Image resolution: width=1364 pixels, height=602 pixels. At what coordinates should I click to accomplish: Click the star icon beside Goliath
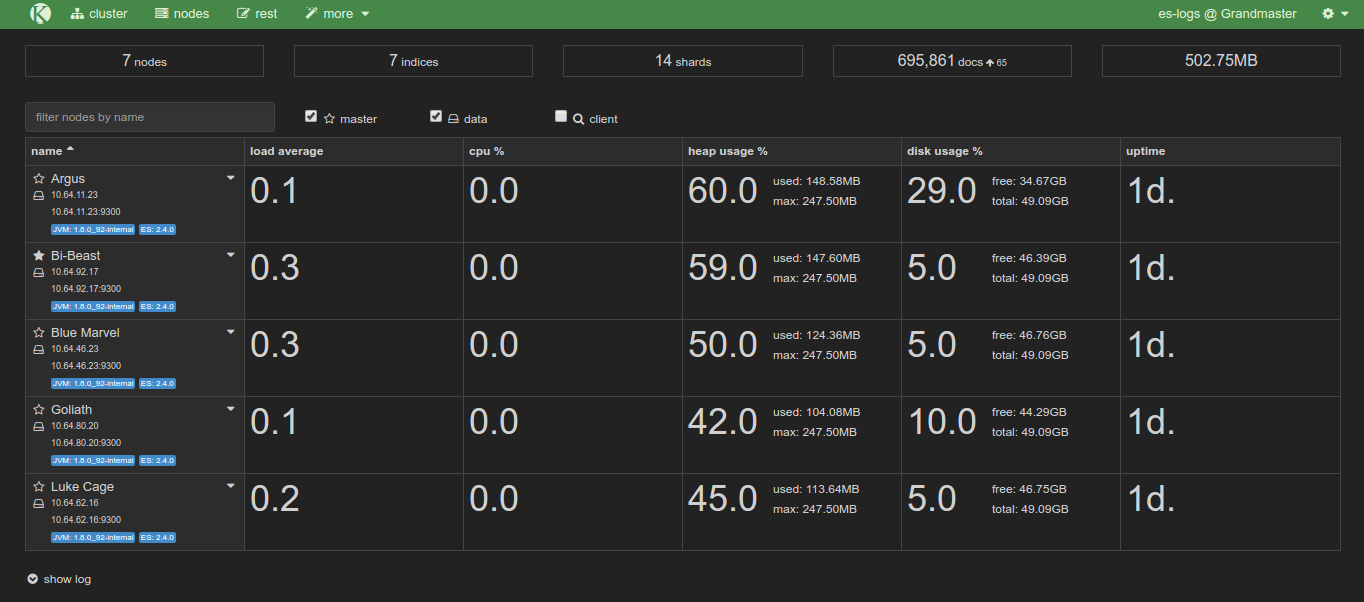pyautogui.click(x=39, y=410)
